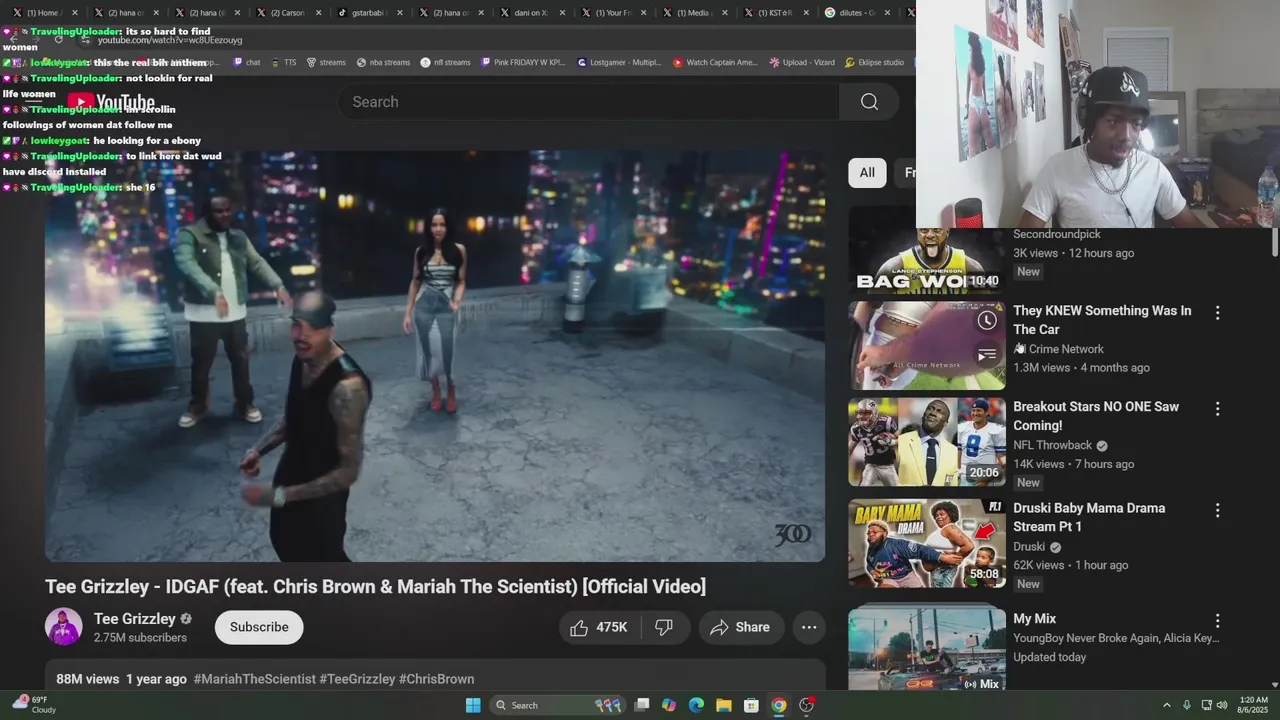
Task: Click Watch Later clock icon on Crime Network thumbnail
Action: point(987,320)
